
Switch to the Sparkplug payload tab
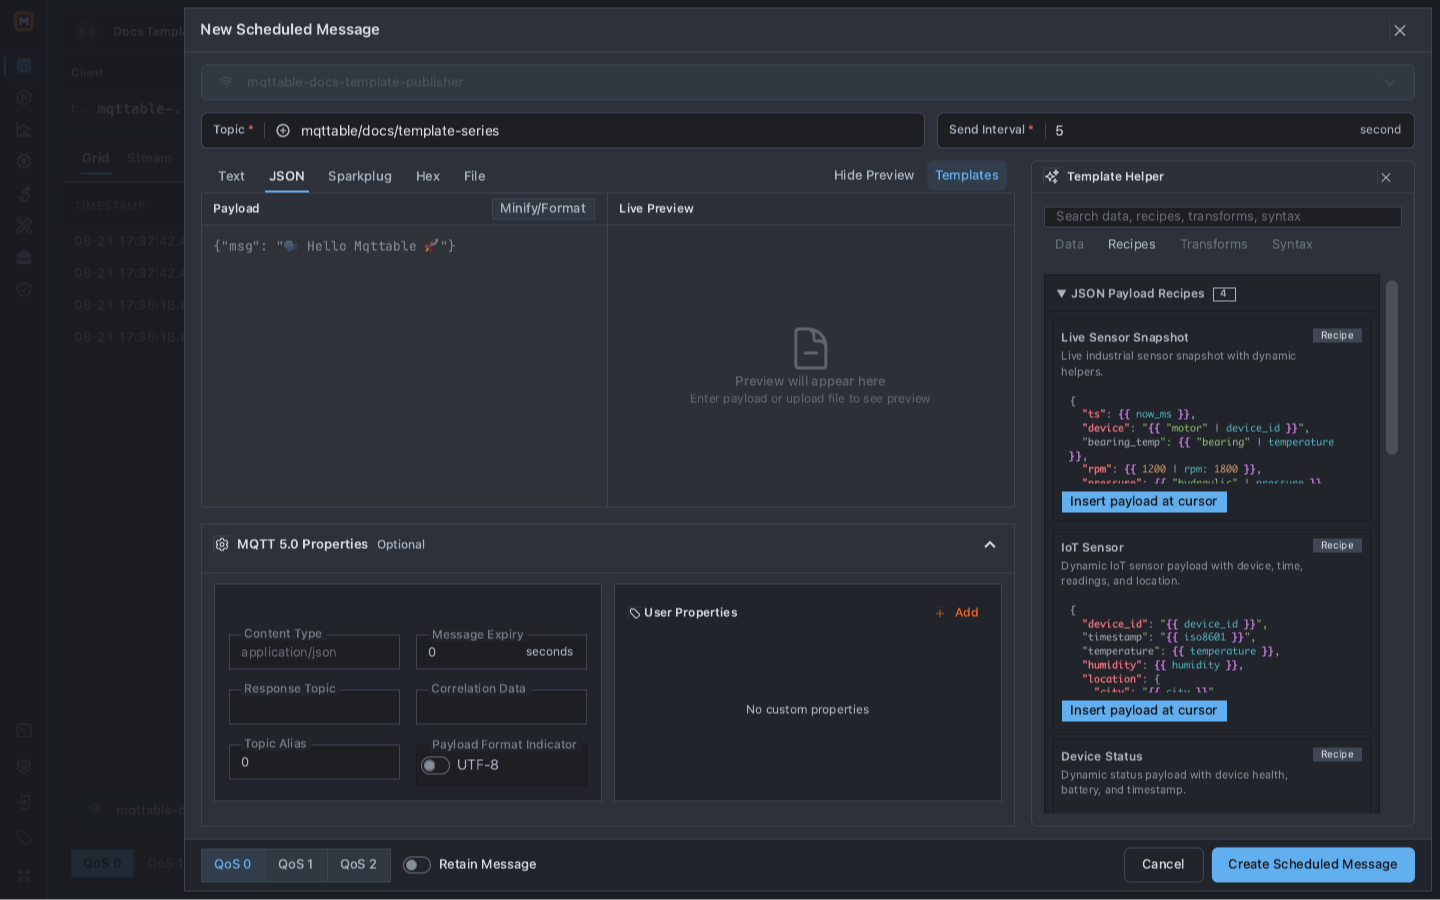360,177
